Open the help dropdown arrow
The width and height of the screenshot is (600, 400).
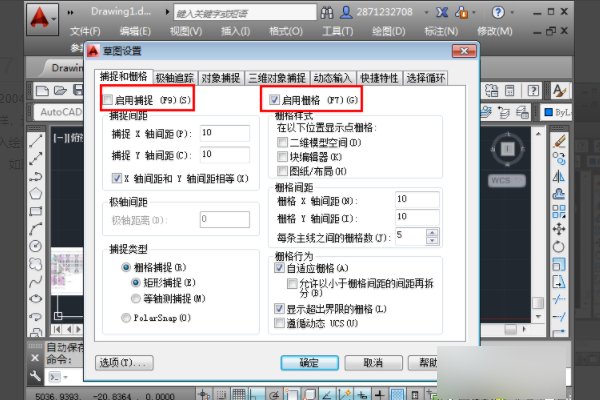[x=512, y=13]
